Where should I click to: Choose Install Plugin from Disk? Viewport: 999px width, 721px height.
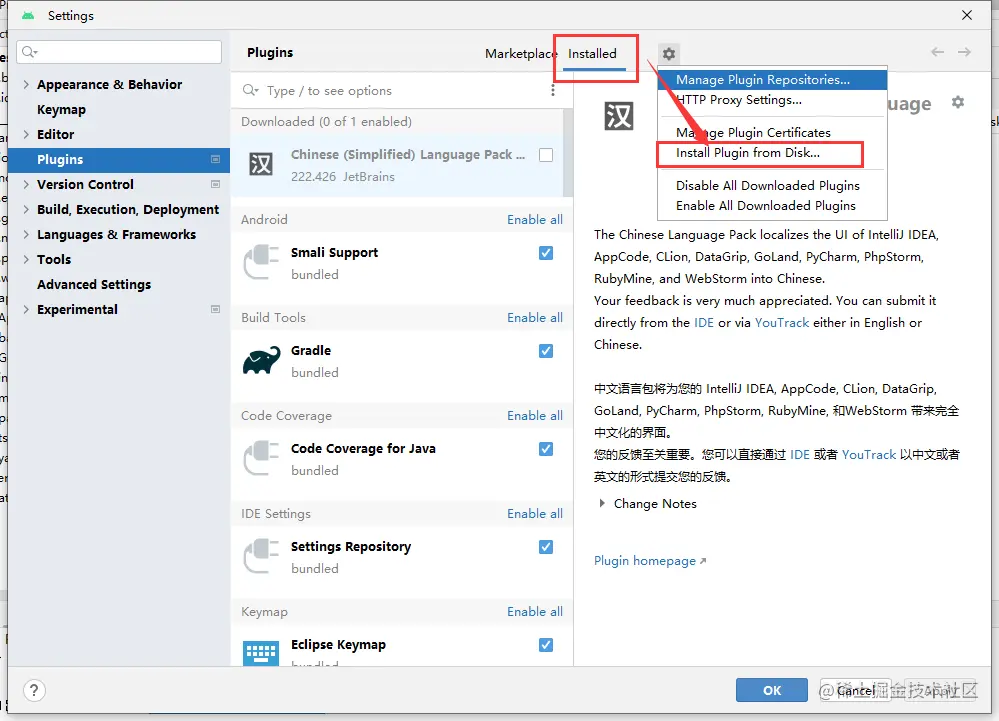pos(772,153)
